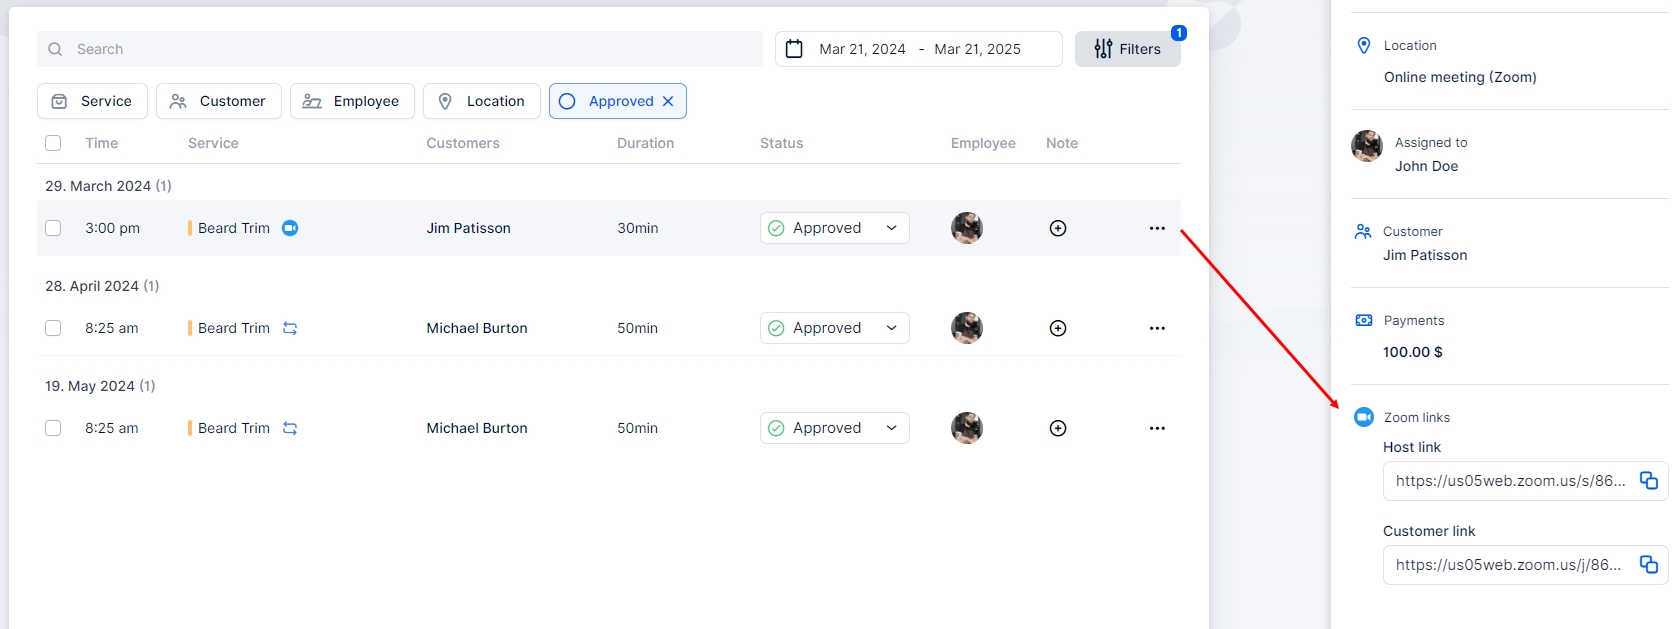Open more options for 19. May appointment
The image size is (1678, 629).
1157,428
